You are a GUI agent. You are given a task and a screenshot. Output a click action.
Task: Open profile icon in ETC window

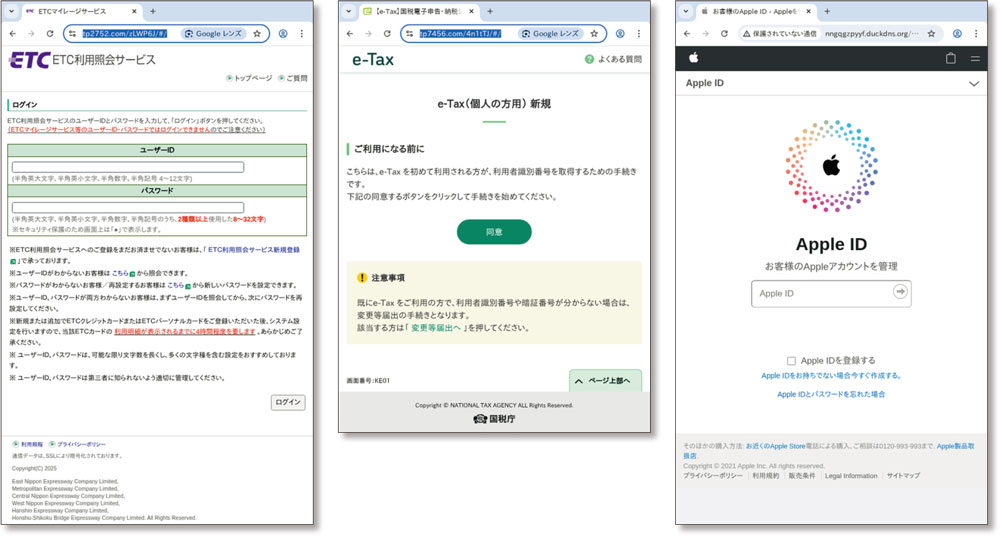pyautogui.click(x=283, y=34)
